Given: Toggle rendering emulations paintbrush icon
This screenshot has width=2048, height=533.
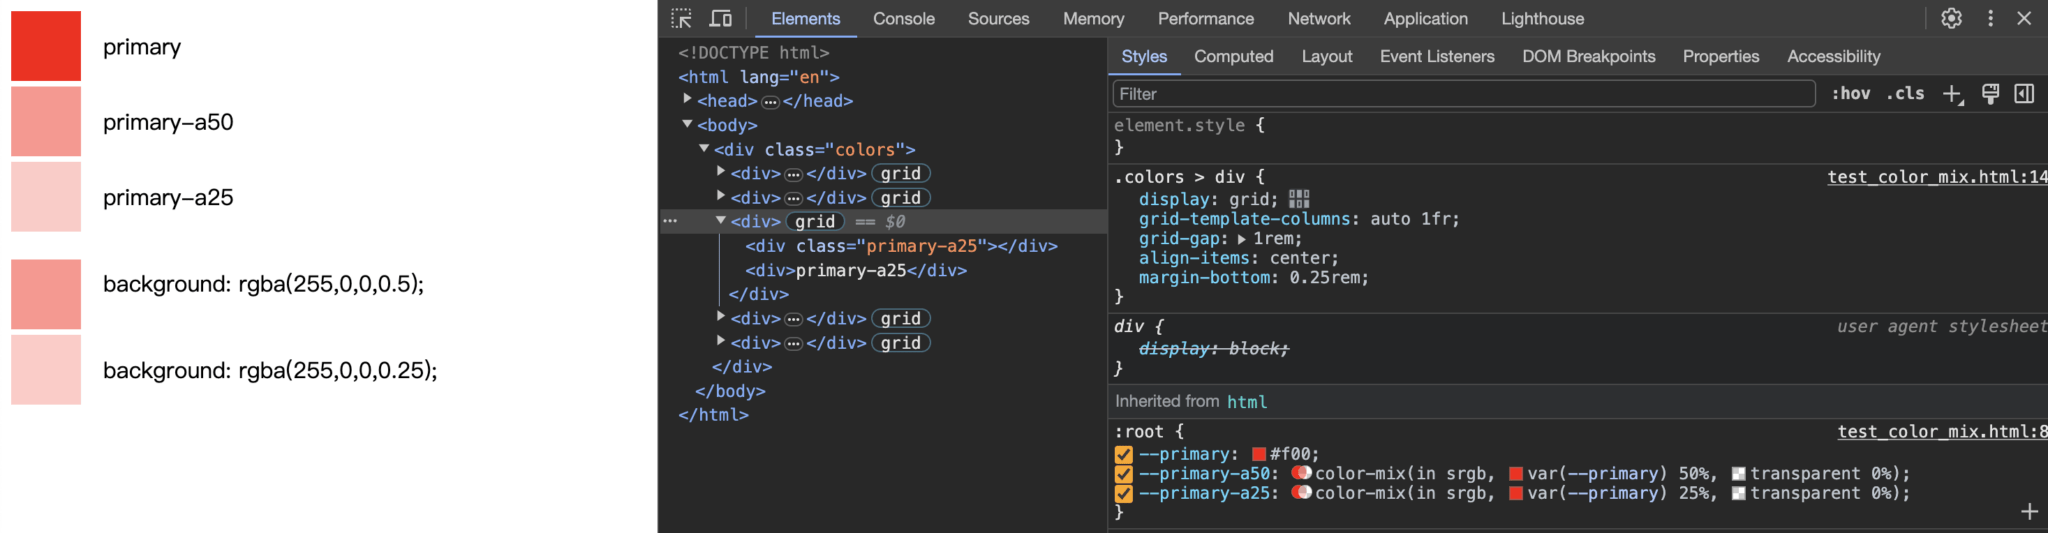Looking at the screenshot, I should pos(1990,94).
